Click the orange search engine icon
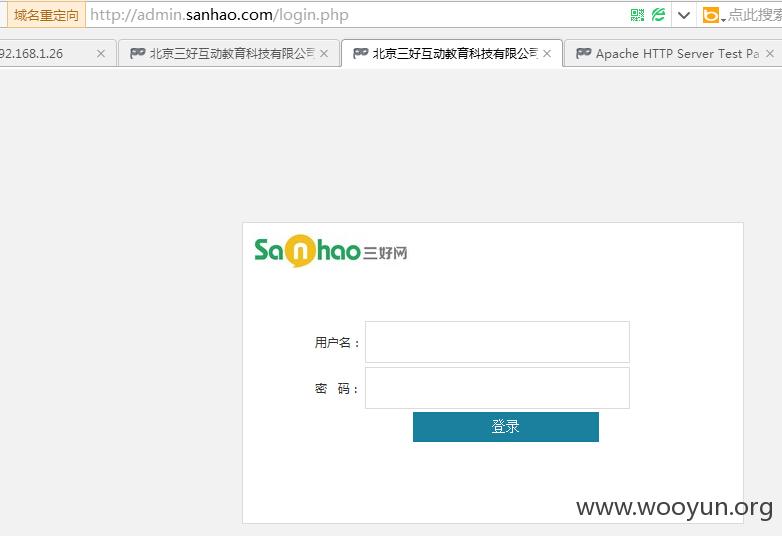Screen dimensions: 782x536 [711, 15]
